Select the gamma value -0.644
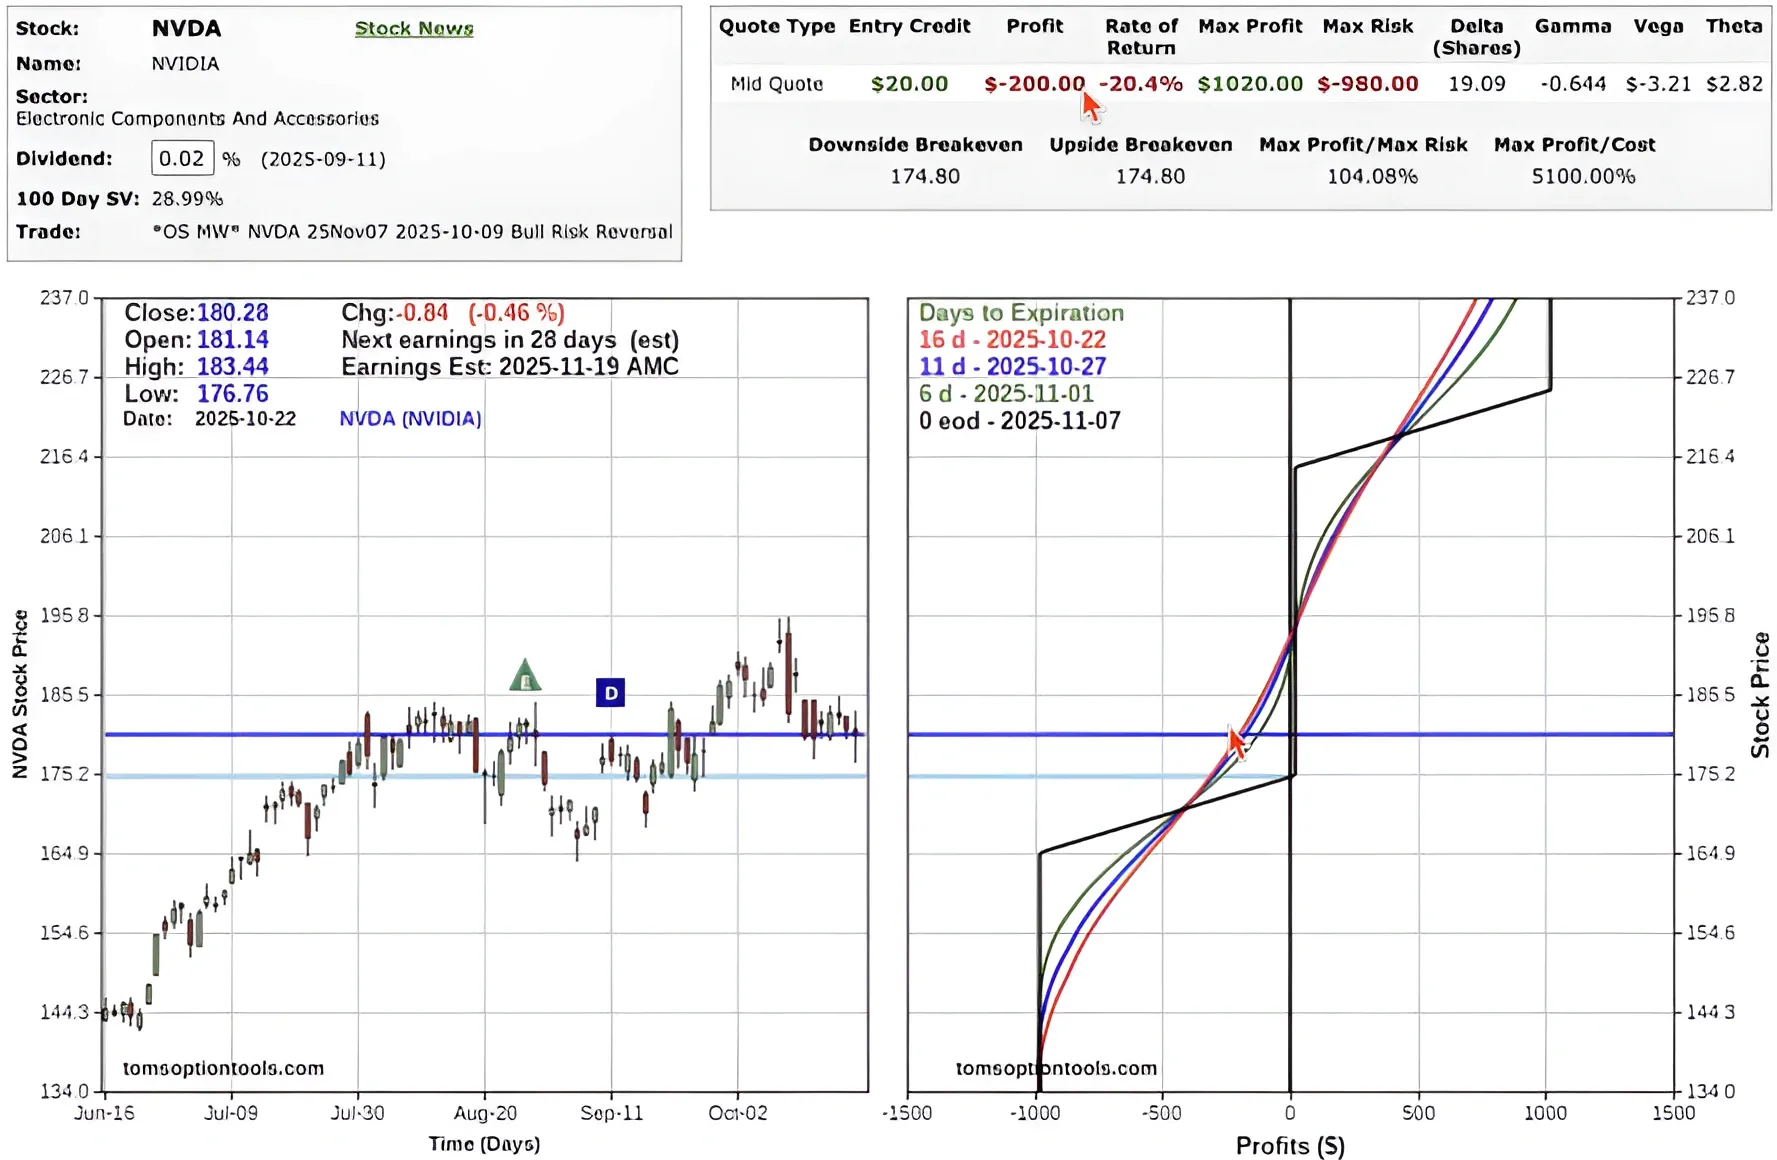 point(1573,84)
